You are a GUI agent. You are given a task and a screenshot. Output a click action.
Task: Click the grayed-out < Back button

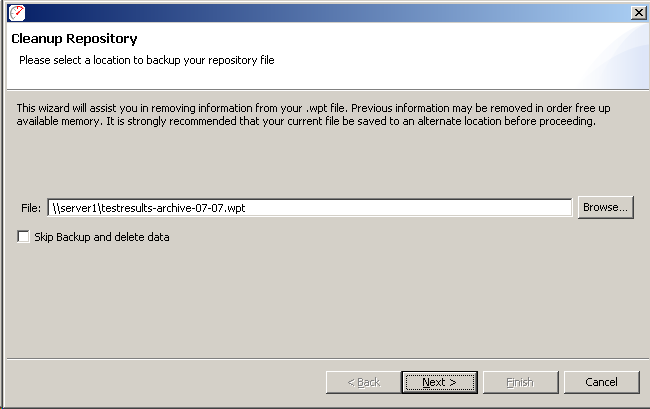[364, 382]
